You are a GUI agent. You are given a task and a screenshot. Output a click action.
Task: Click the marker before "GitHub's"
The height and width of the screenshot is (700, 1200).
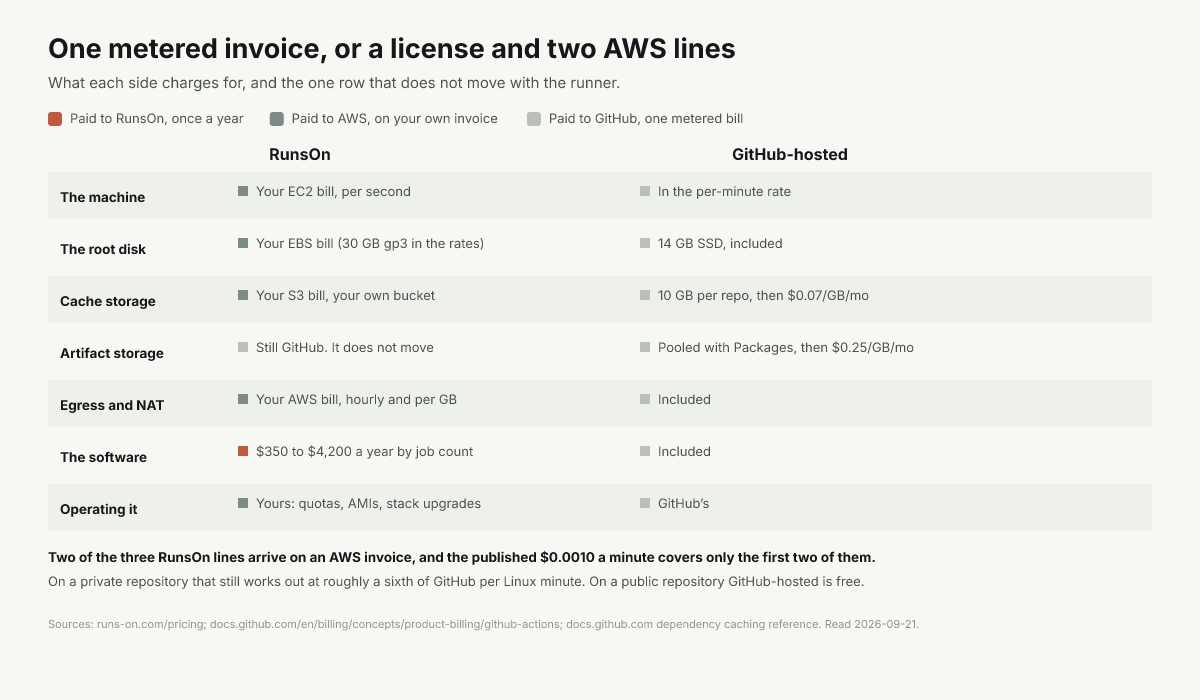[x=645, y=503]
